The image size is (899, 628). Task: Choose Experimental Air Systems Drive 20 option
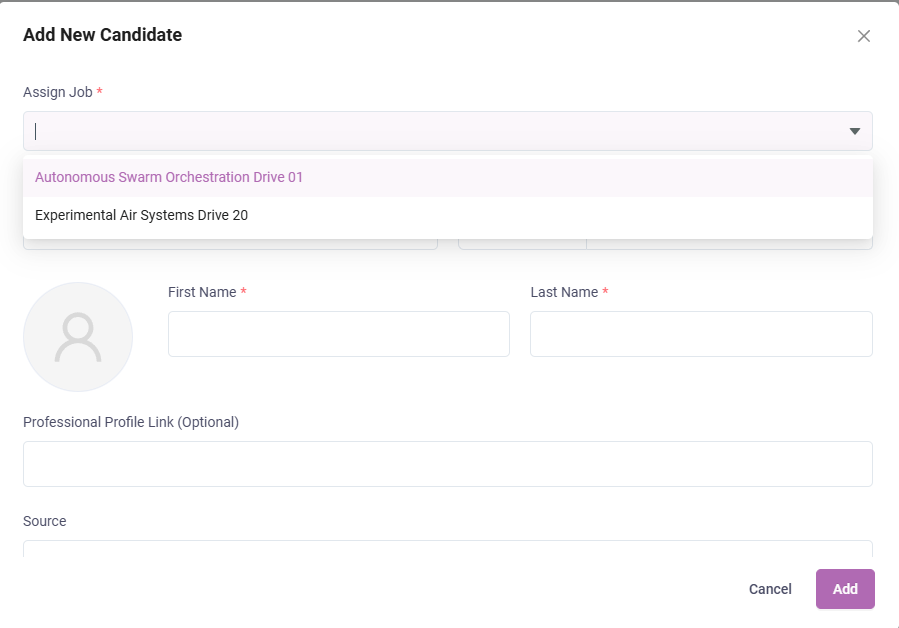[x=448, y=215]
